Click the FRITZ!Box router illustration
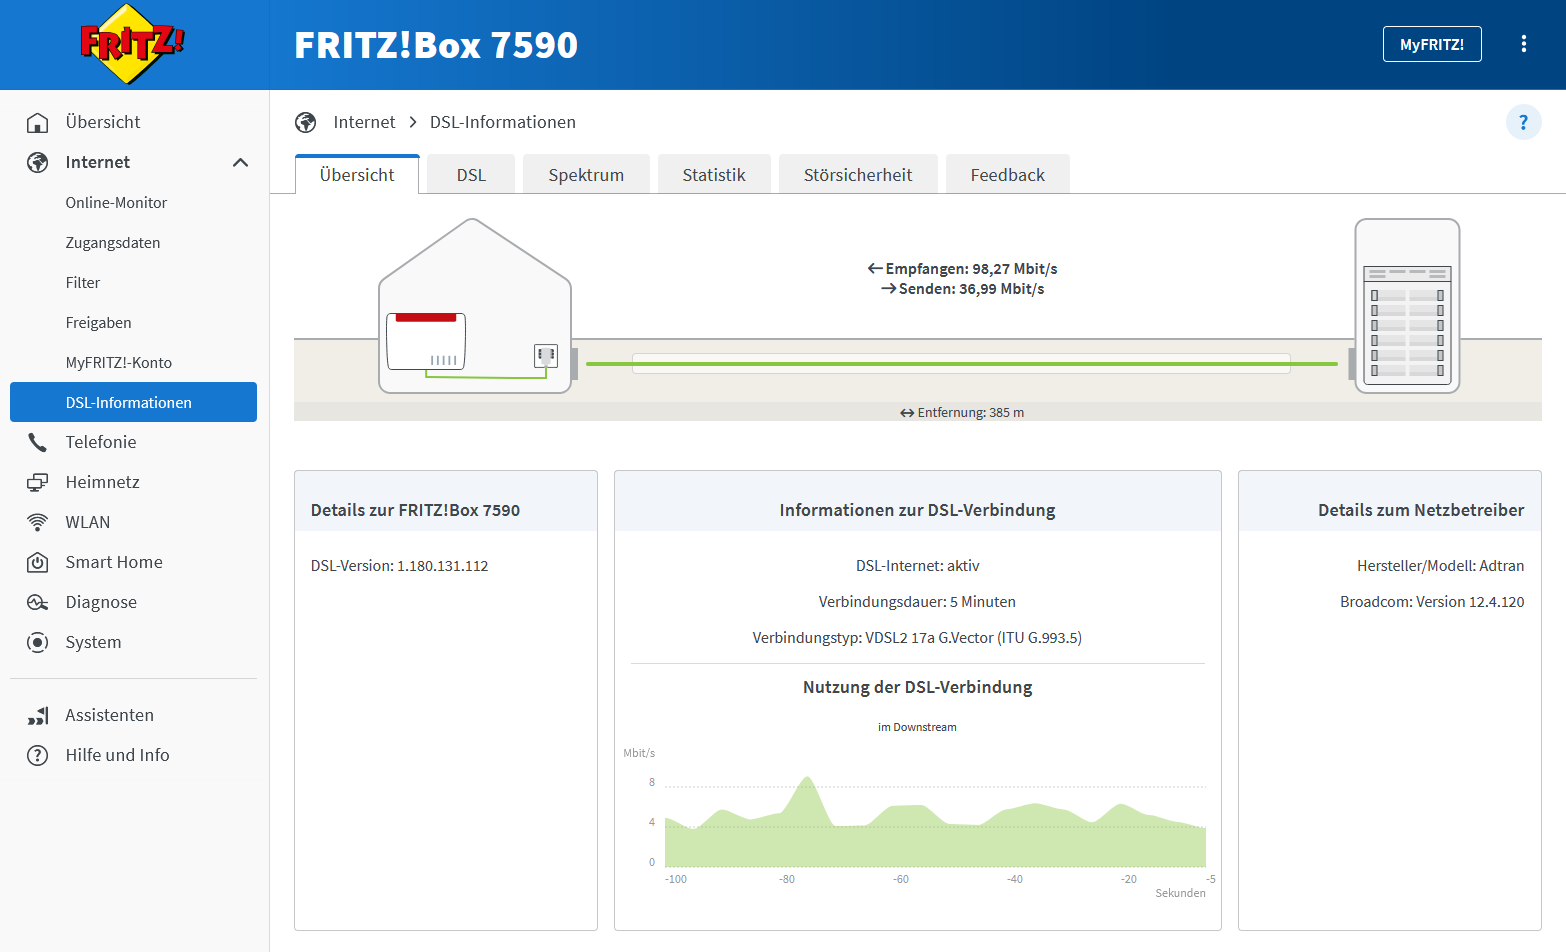1566x952 pixels. (426, 341)
